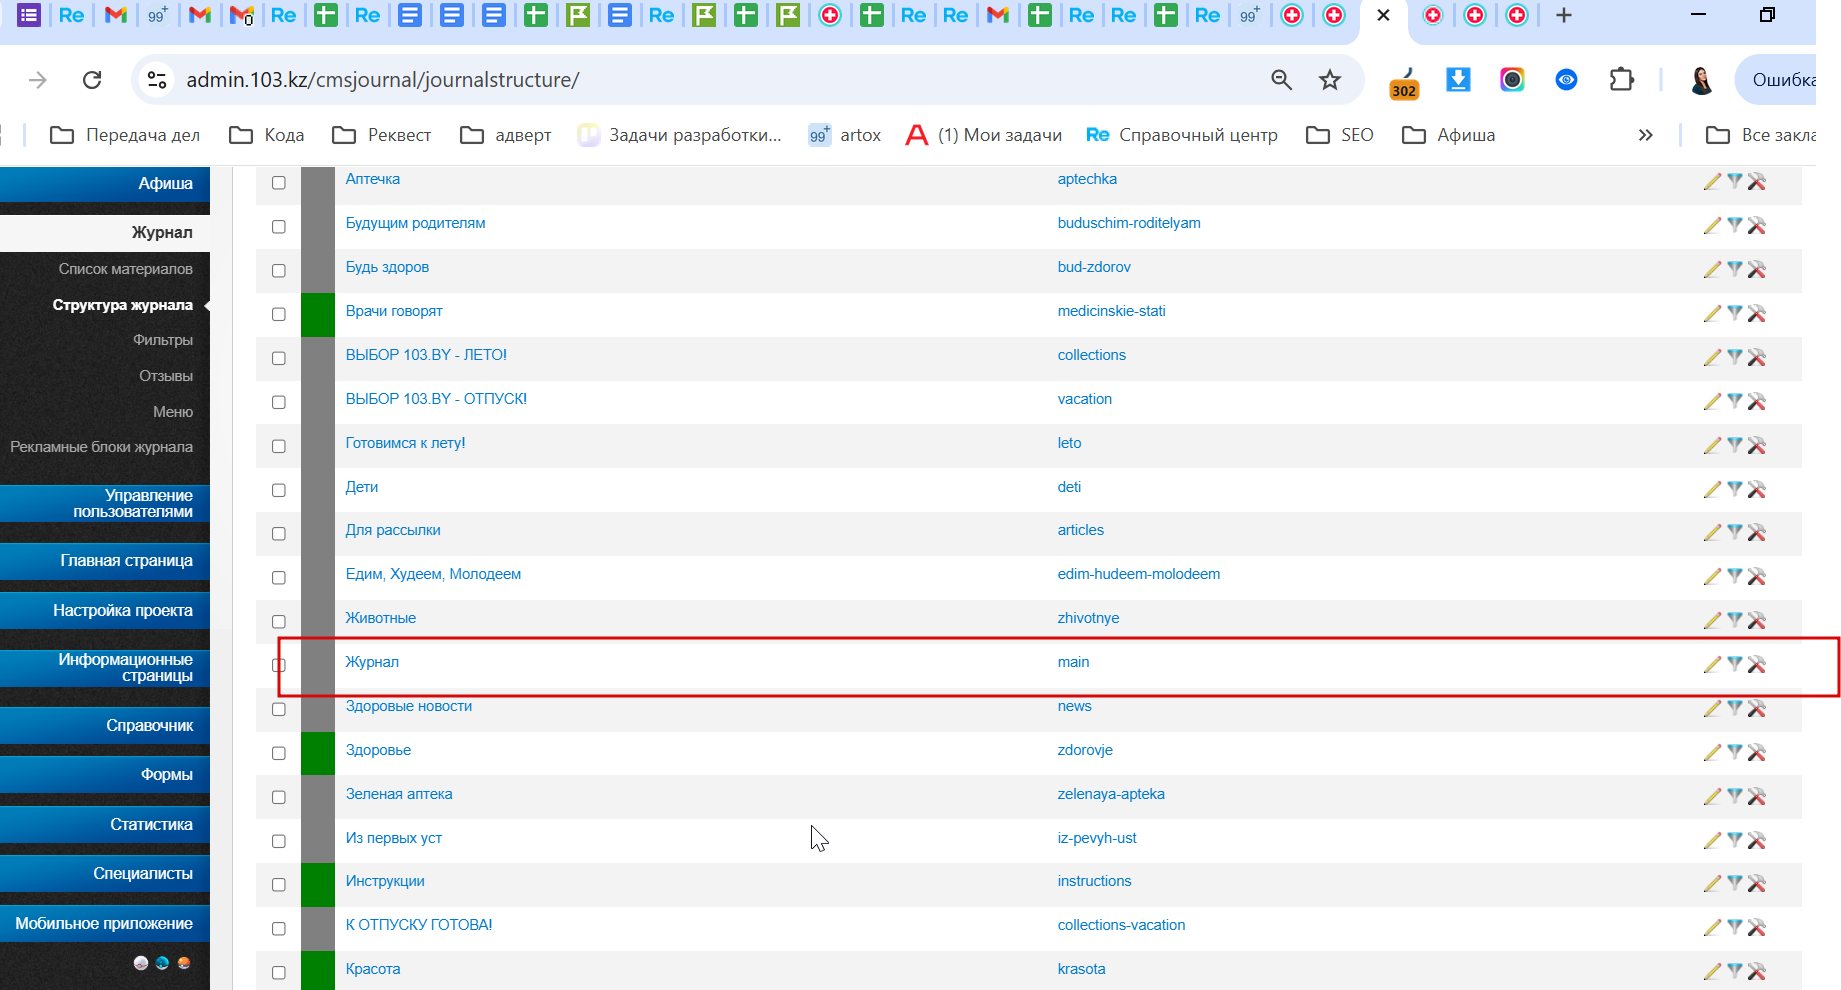Image resolution: width=1841 pixels, height=990 pixels.
Task: Open the zoom magnifier icon in address bar
Action: (x=1281, y=80)
